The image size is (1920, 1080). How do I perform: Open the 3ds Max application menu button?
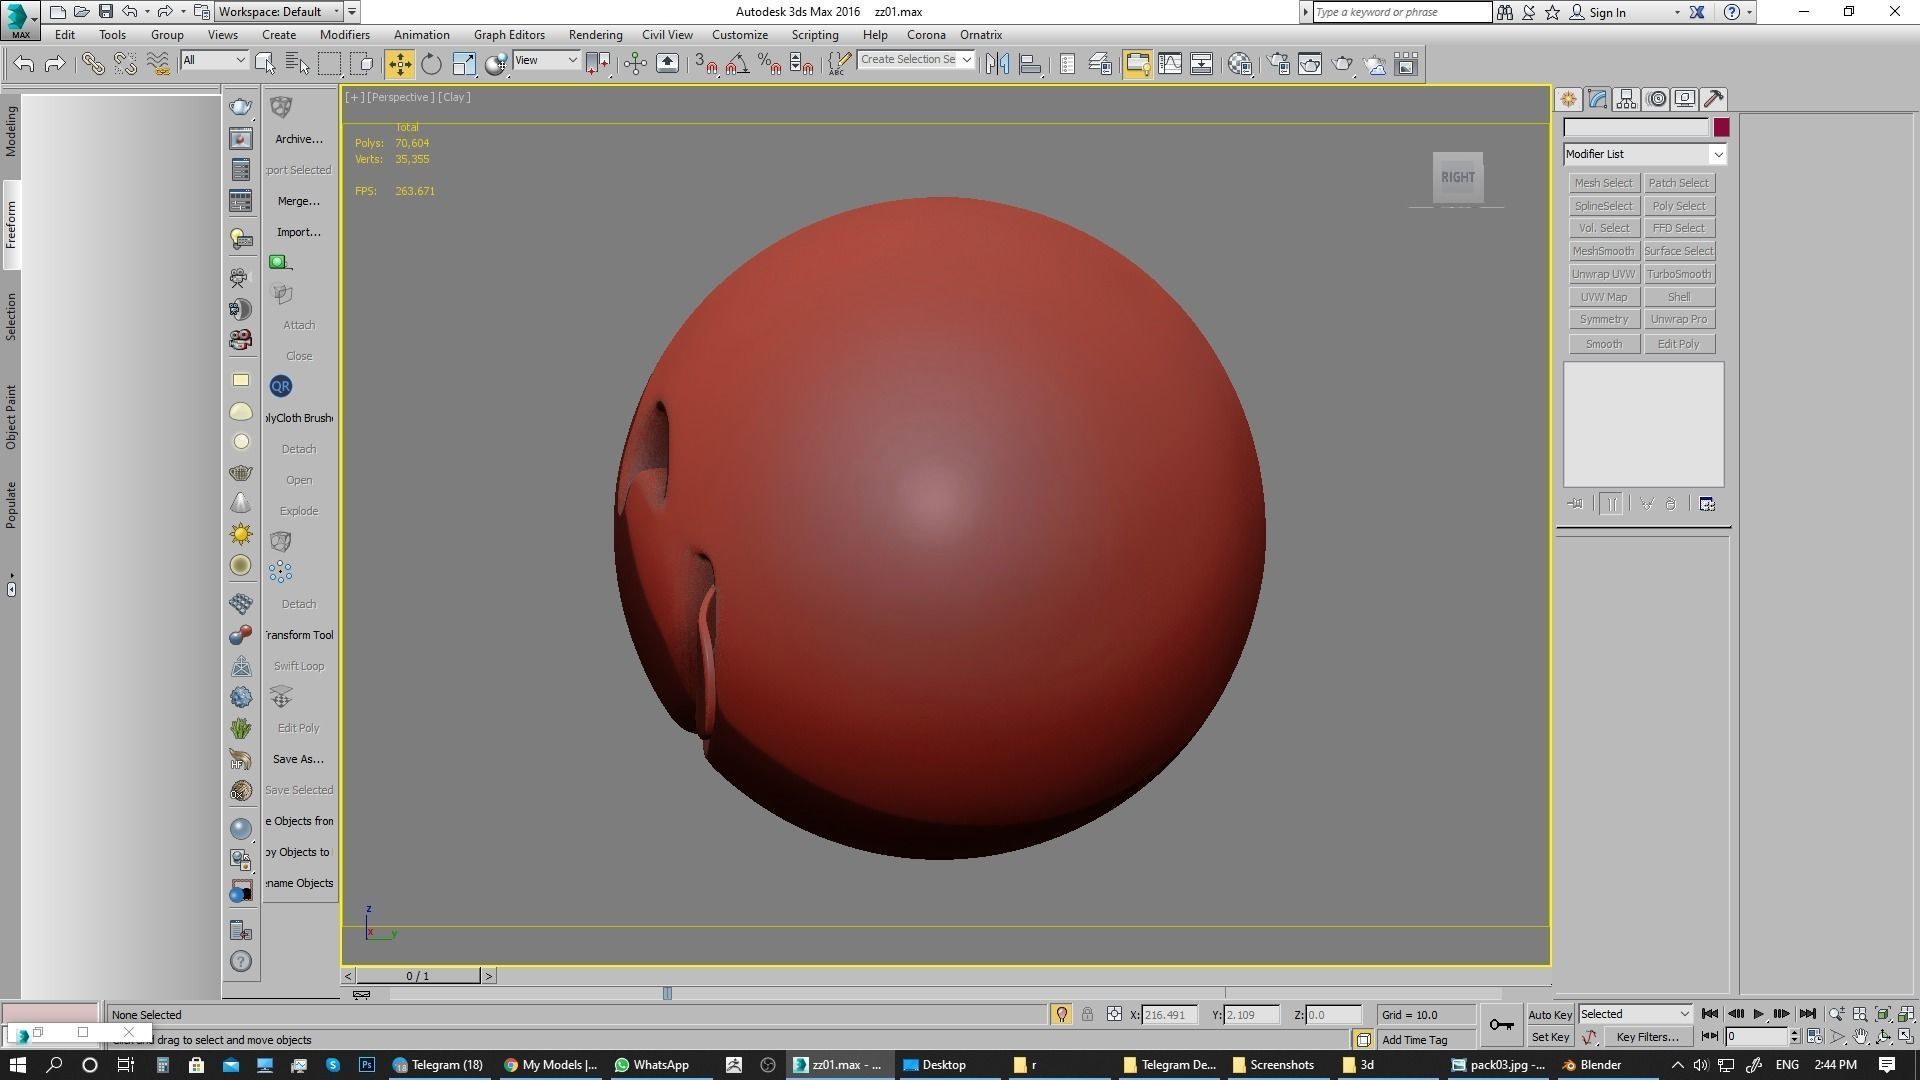pos(20,19)
